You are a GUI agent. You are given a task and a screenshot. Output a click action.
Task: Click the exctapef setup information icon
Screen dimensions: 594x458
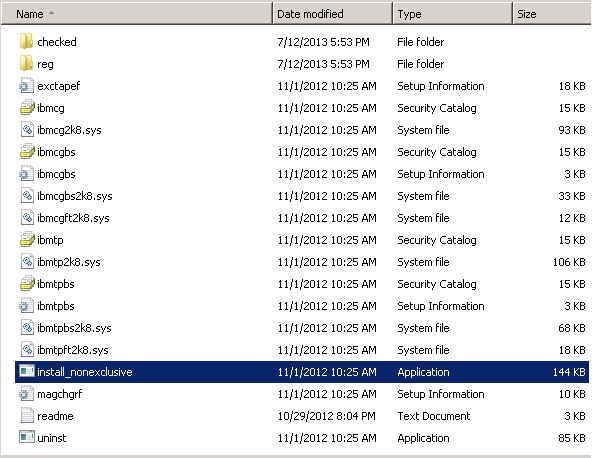tap(26, 85)
